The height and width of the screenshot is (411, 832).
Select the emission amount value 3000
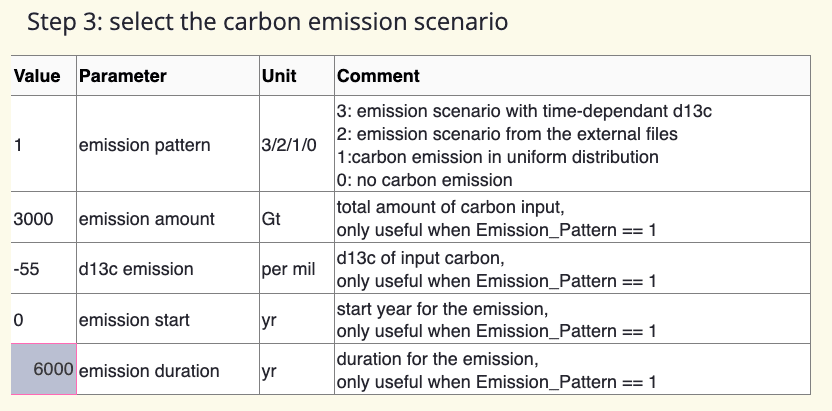pyautogui.click(x=32, y=218)
